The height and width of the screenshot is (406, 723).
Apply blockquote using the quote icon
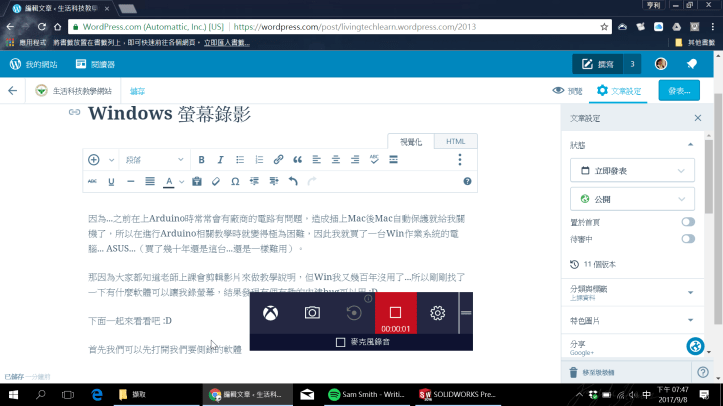click(297, 160)
